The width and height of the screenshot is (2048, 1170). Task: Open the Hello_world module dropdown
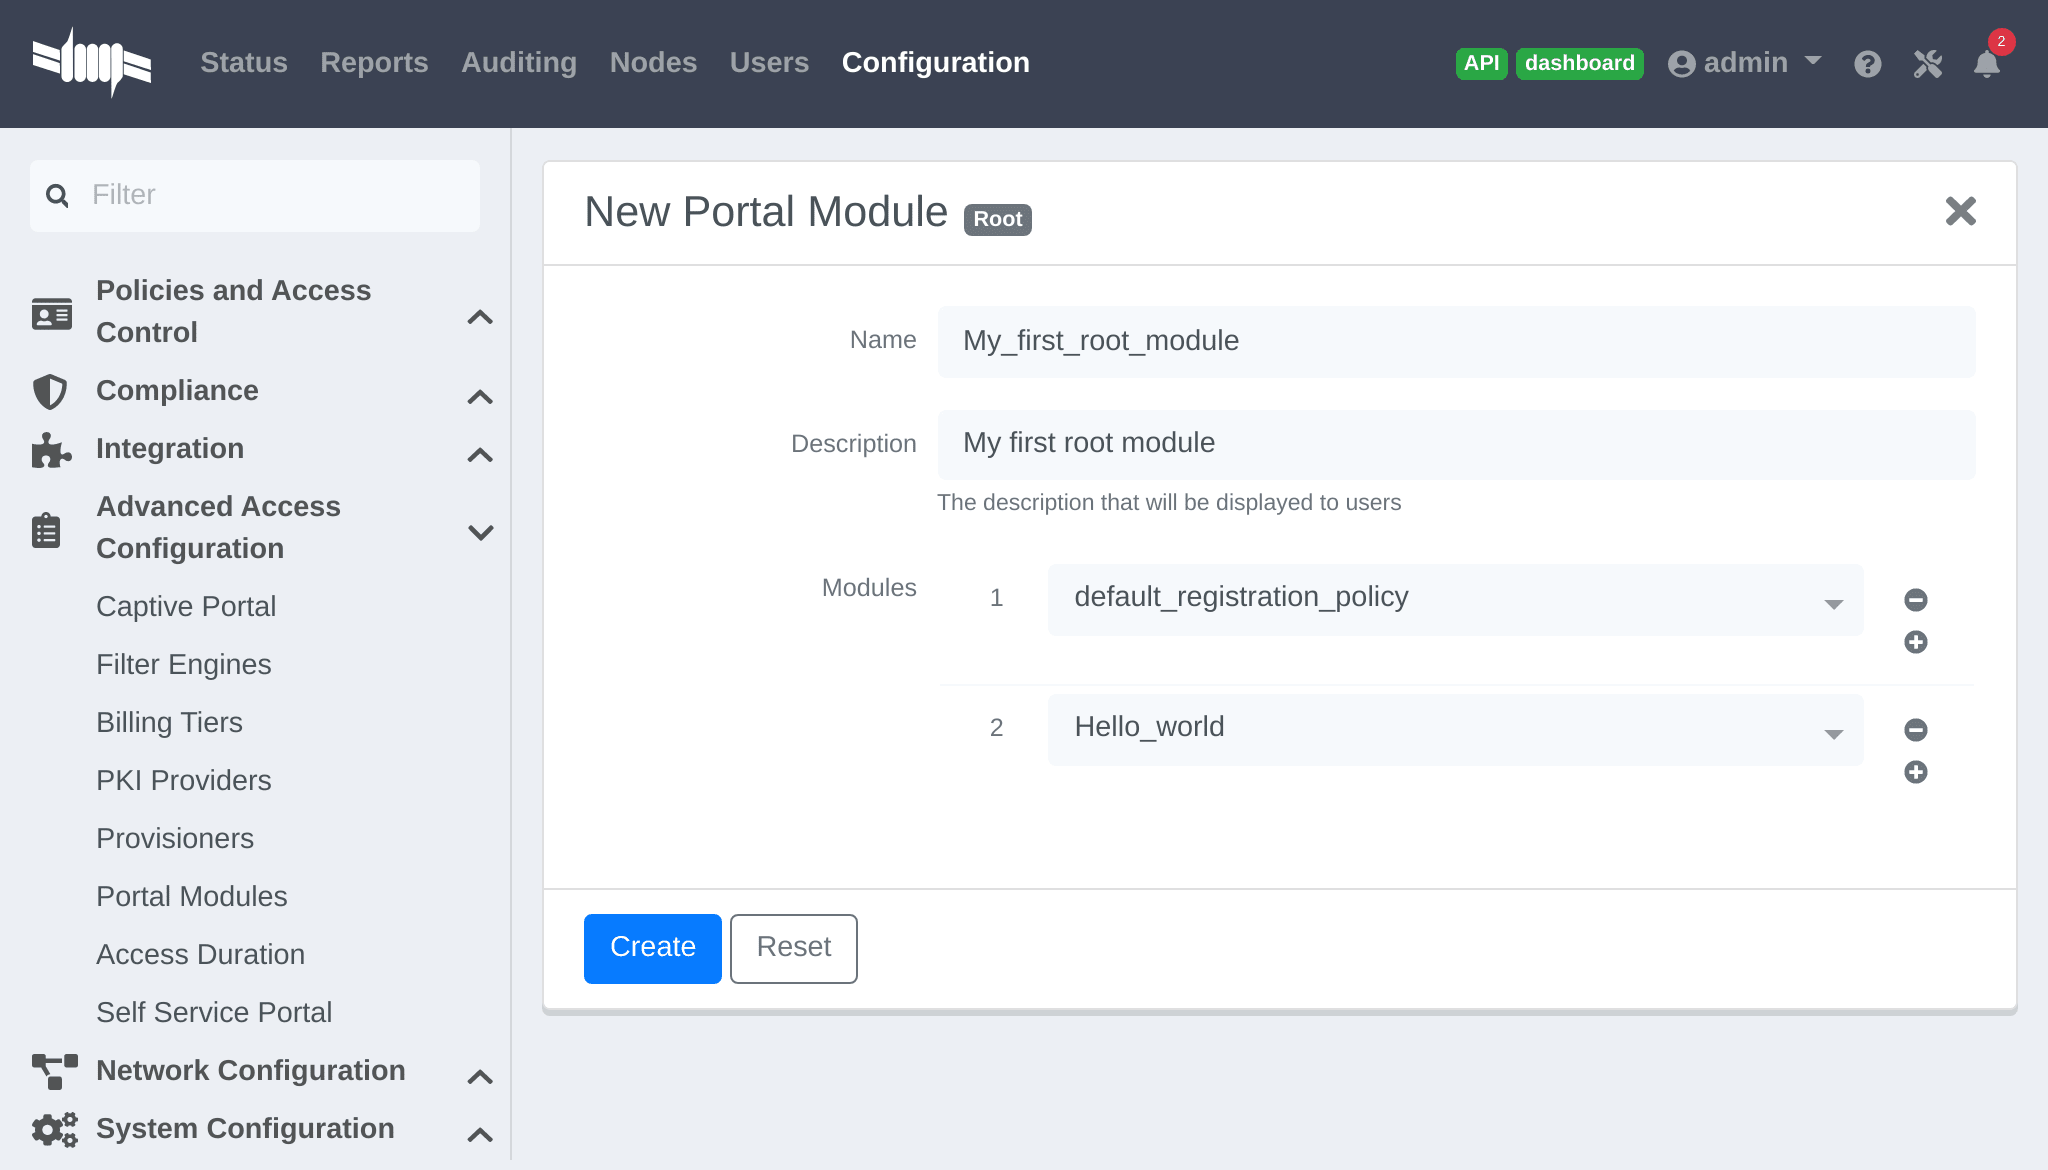[1833, 731]
